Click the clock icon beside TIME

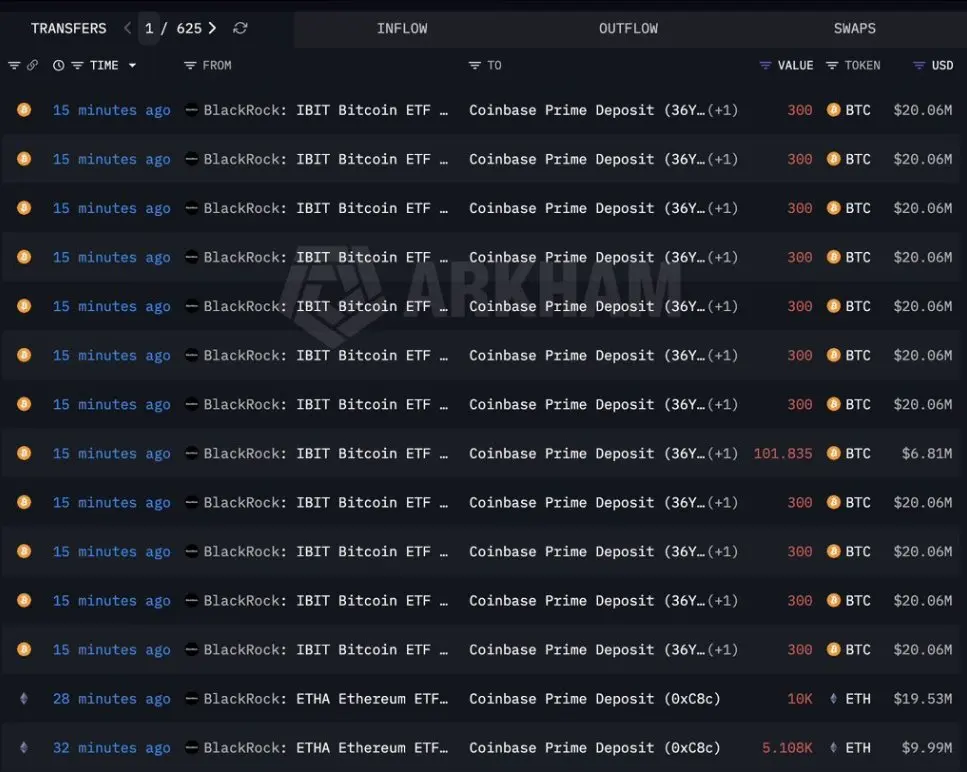coord(59,65)
